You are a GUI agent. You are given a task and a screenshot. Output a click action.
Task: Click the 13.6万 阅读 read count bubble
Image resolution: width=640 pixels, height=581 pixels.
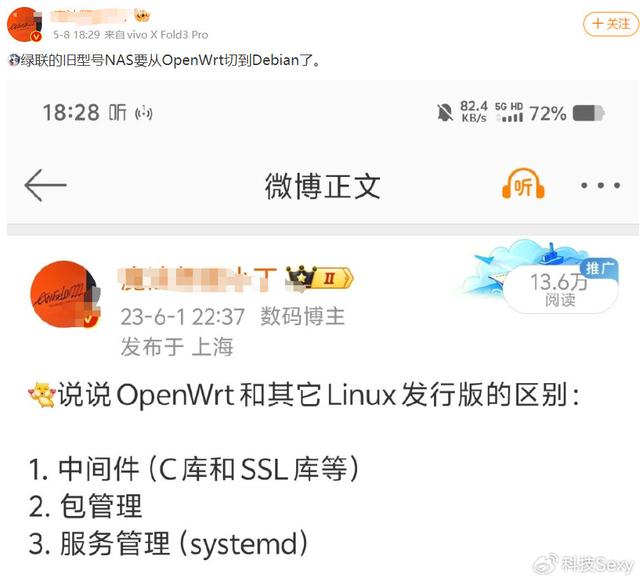click(560, 290)
